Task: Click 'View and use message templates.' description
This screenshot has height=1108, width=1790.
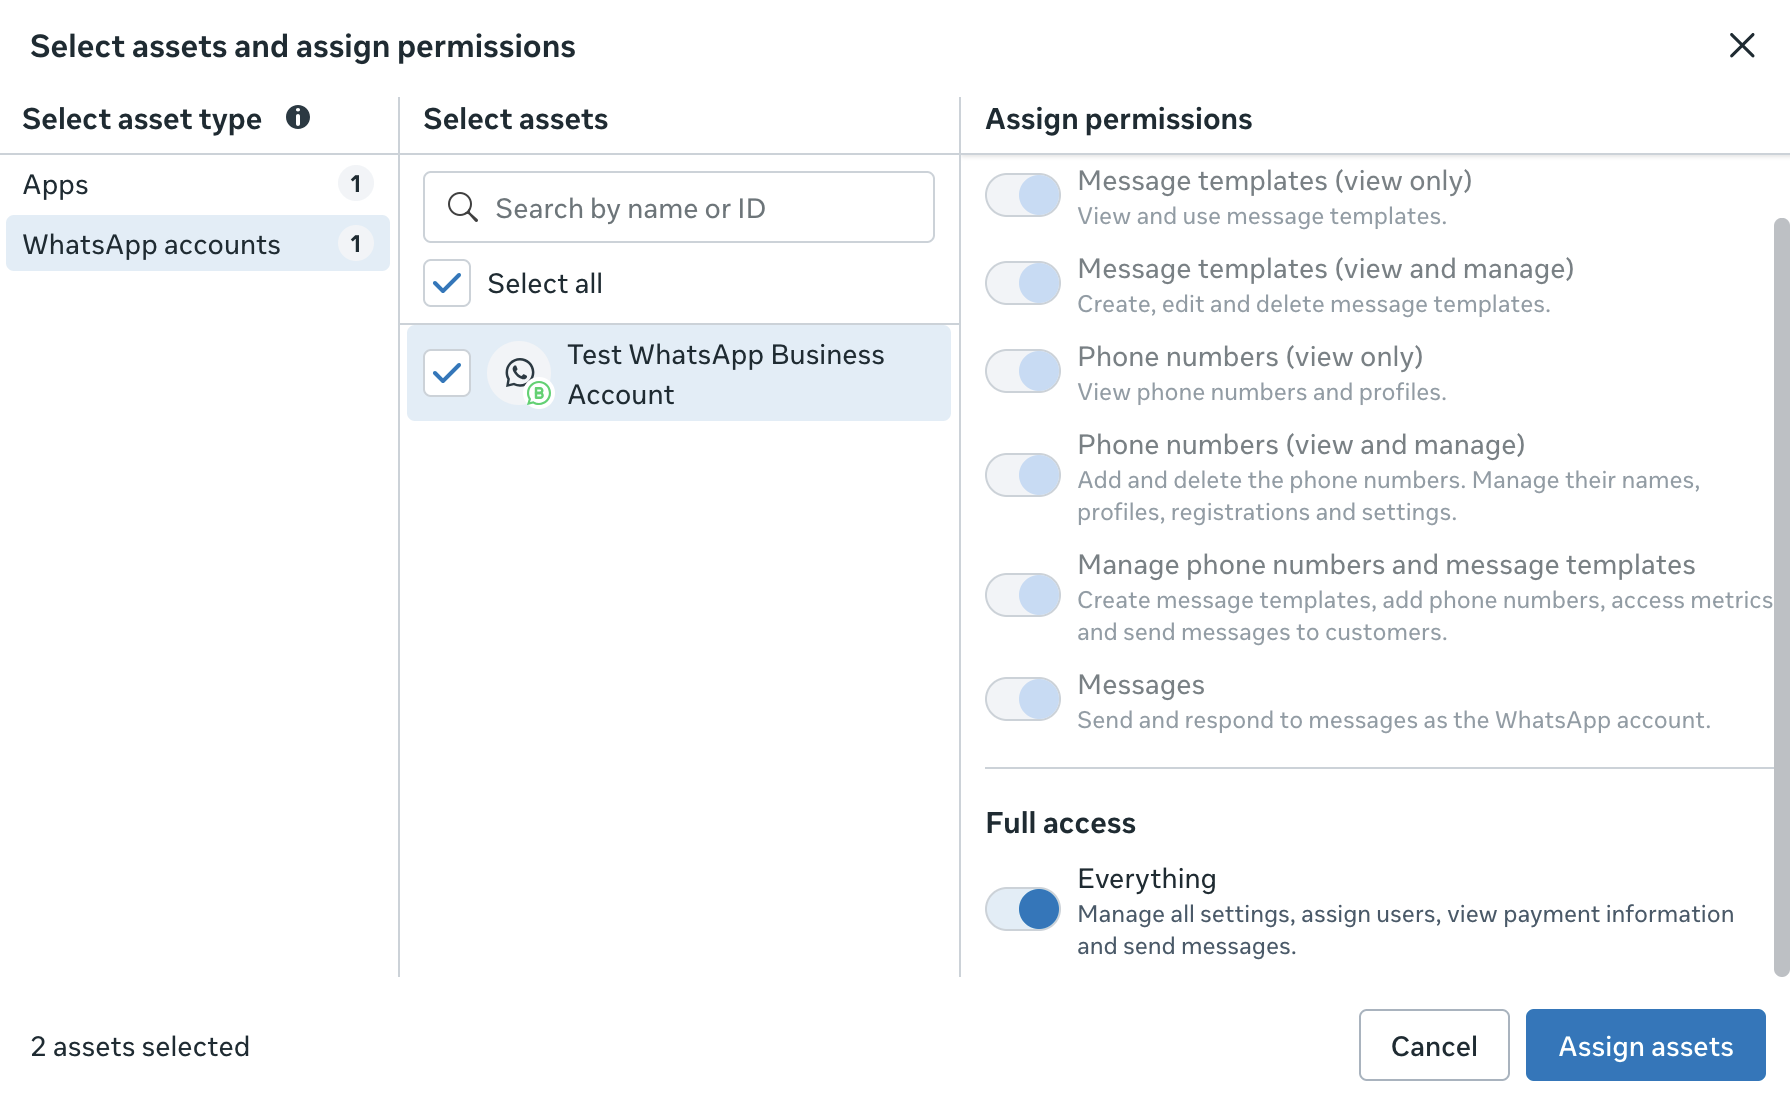Action: click(x=1262, y=216)
